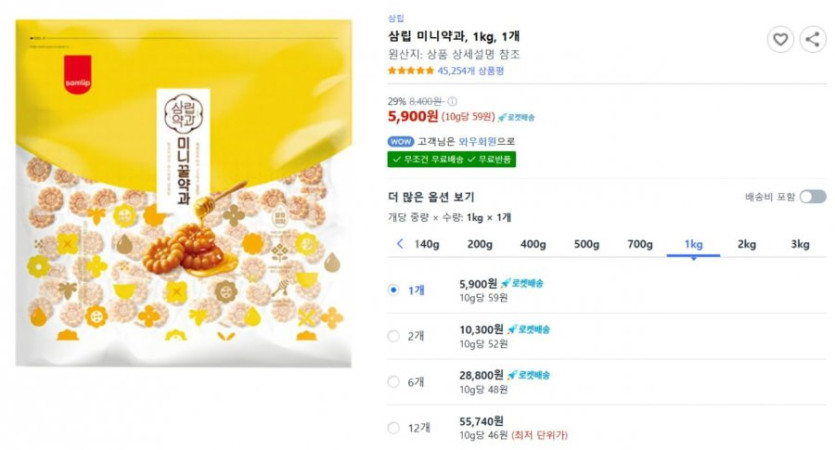The width and height of the screenshot is (835, 450).
Task: Choose the 12개 quantity radio option
Action: [x=393, y=427]
